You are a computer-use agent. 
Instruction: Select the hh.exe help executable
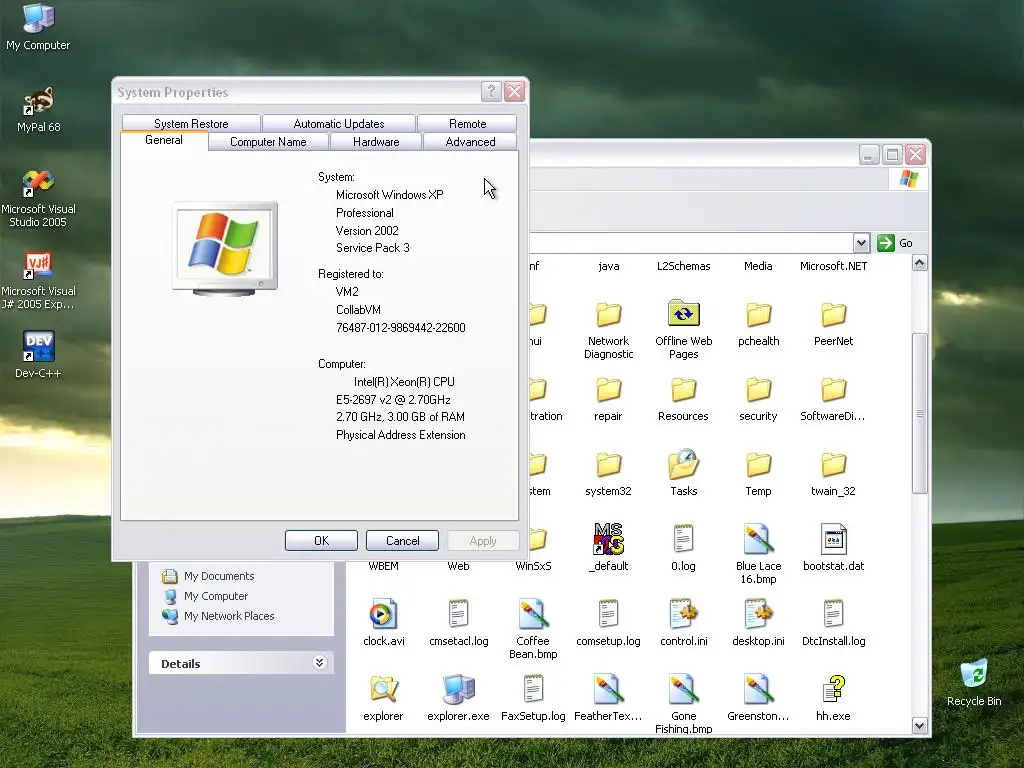833,697
